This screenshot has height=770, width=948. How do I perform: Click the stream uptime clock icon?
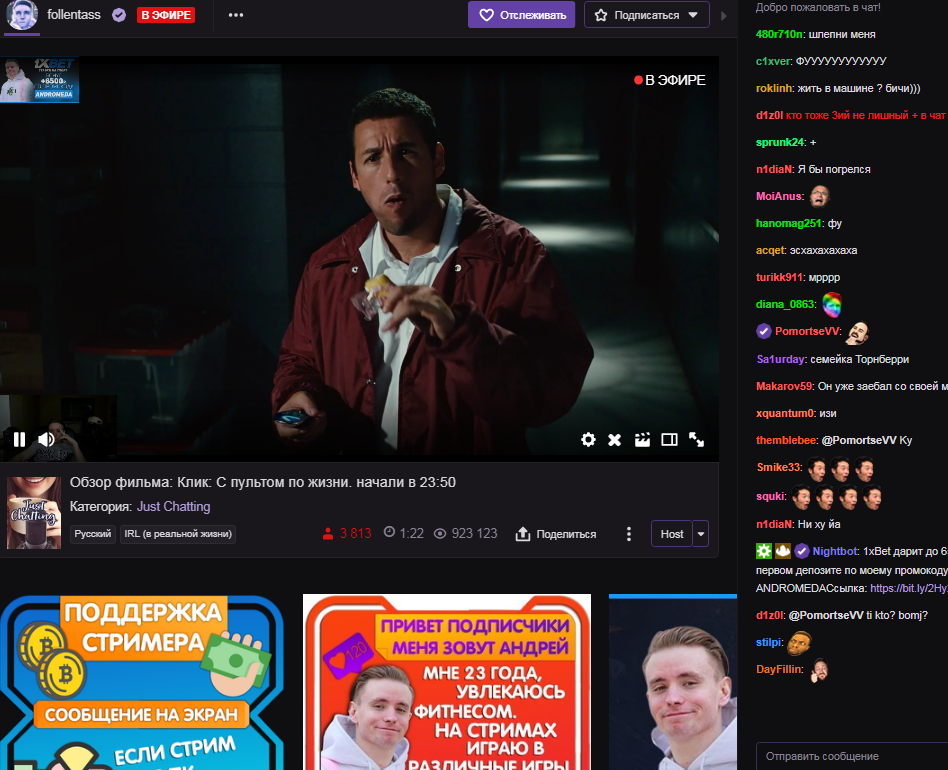tap(389, 532)
